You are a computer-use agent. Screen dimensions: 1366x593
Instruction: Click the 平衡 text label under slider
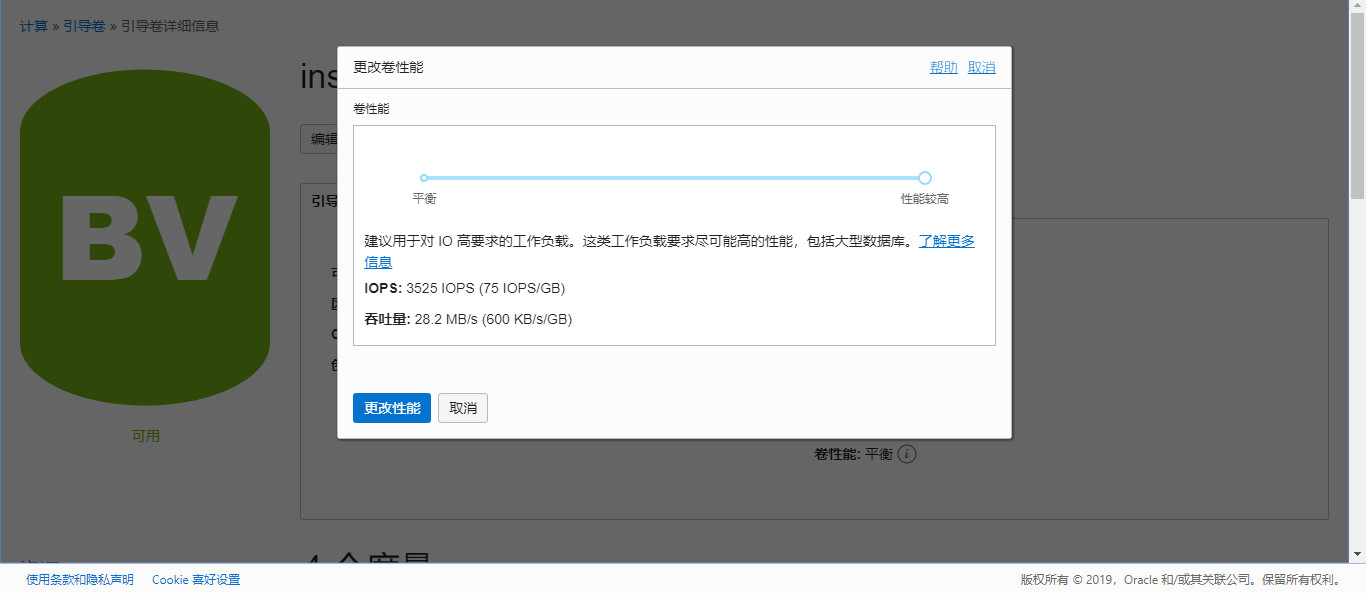[x=424, y=199]
